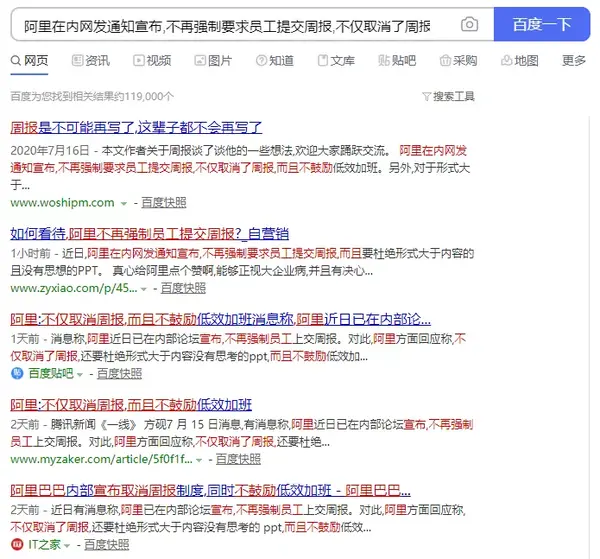Click the www.zyxiao.com/p/45... URL
This screenshot has height=559, width=600.
tap(73, 288)
